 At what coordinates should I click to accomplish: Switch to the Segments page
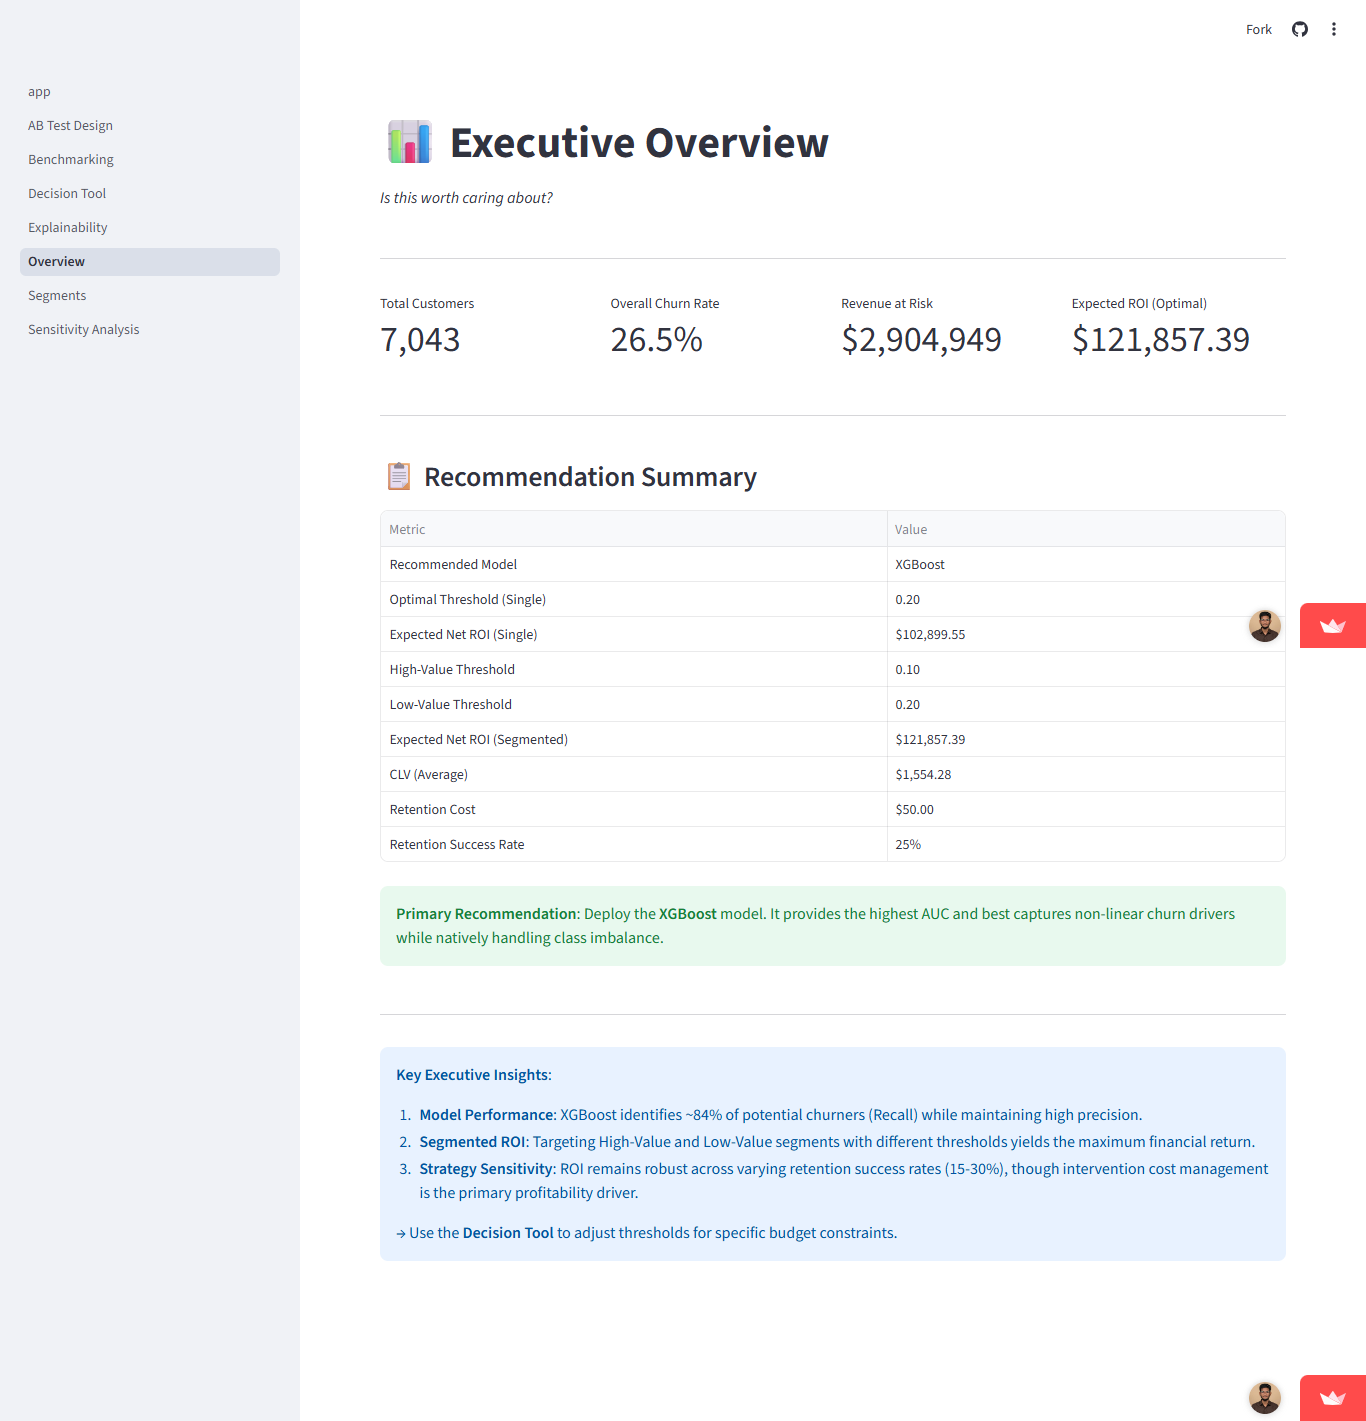click(x=150, y=296)
